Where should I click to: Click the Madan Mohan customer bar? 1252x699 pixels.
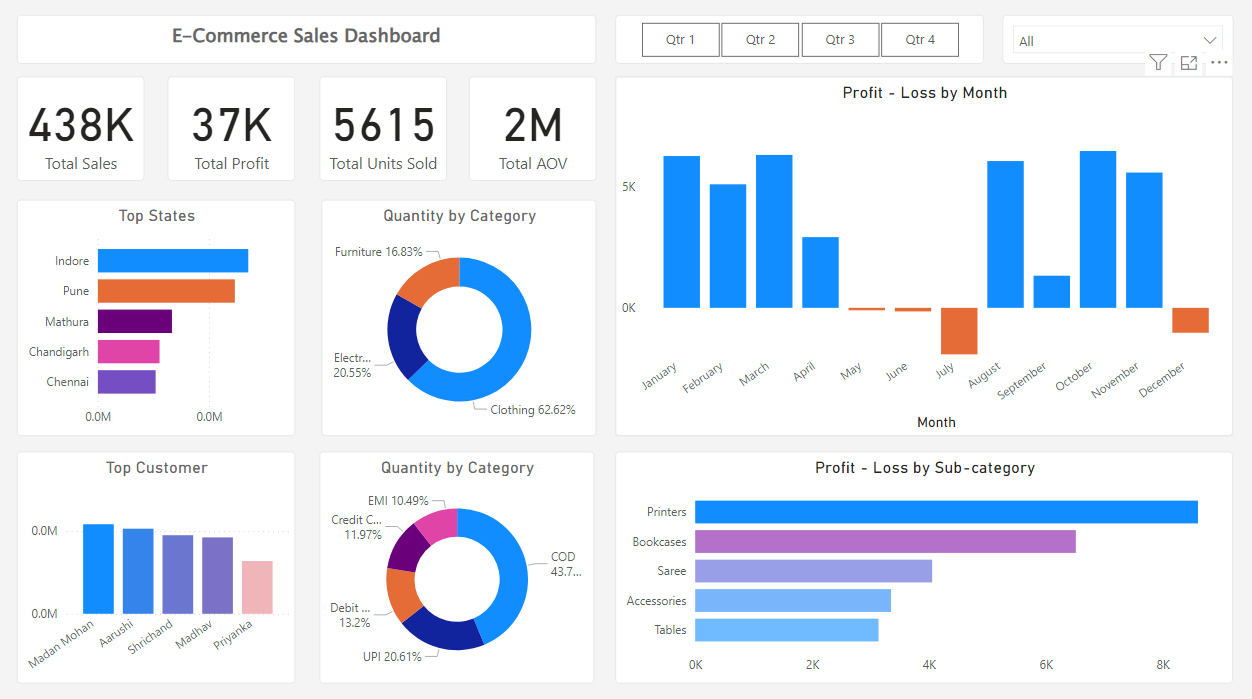[98, 569]
